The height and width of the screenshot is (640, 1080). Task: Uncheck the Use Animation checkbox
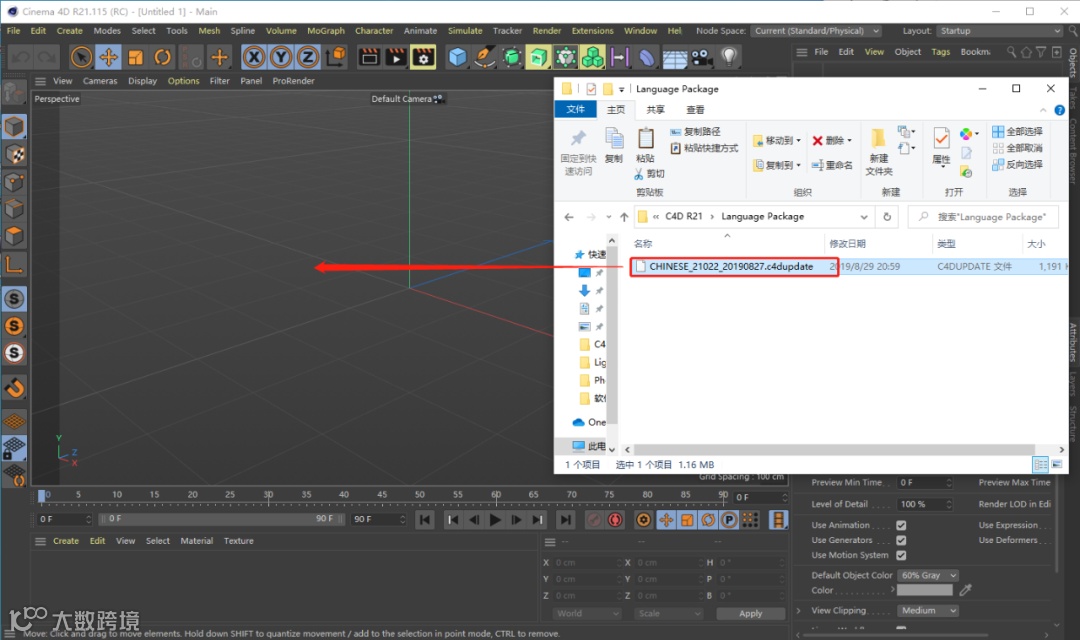[x=901, y=525]
